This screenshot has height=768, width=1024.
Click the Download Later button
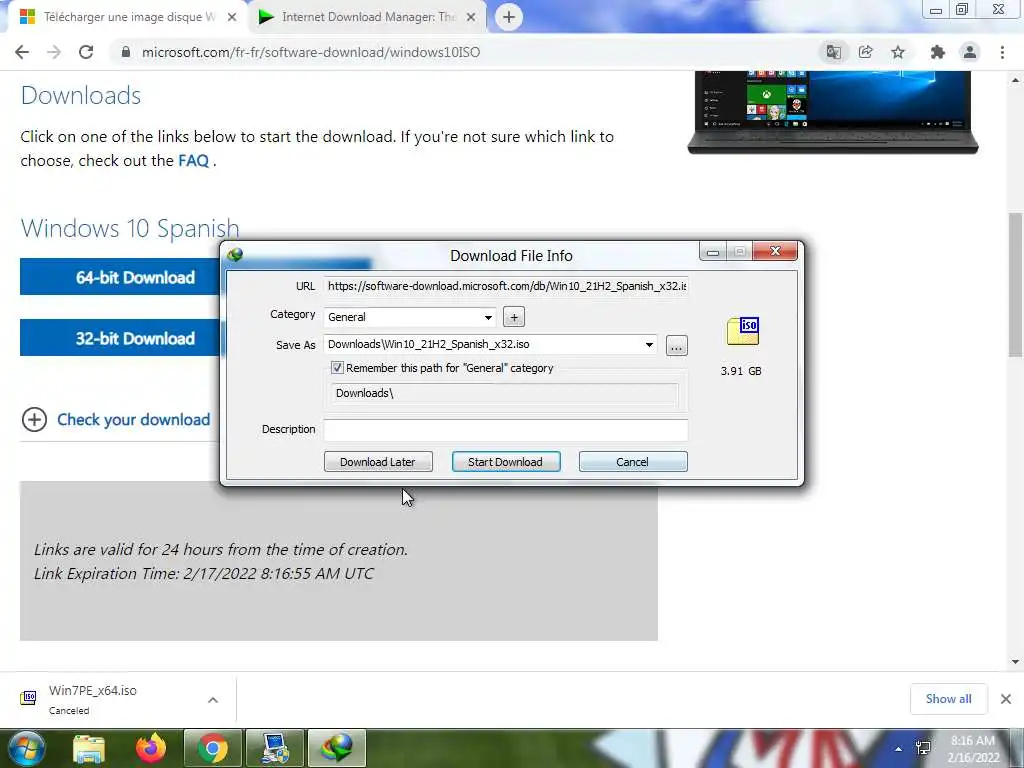click(378, 462)
